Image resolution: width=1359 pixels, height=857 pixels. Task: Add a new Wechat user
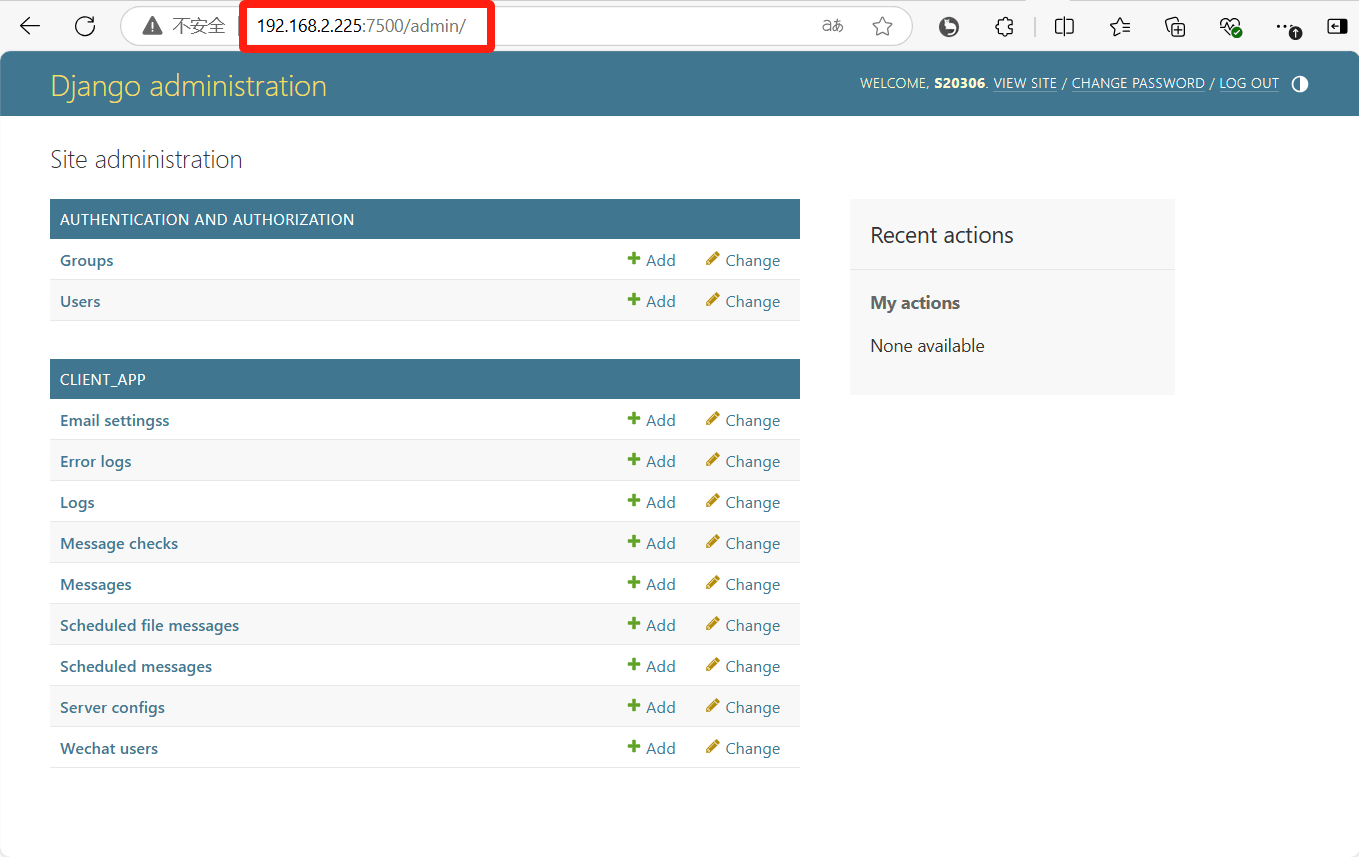652,748
